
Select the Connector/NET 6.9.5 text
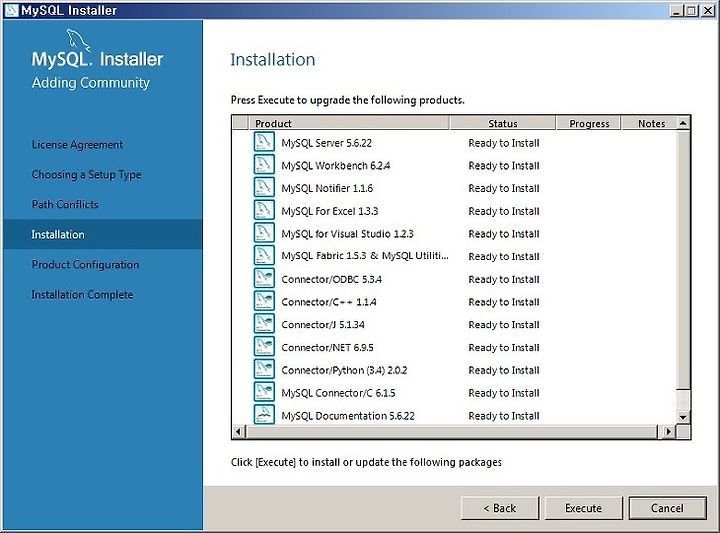click(x=327, y=348)
